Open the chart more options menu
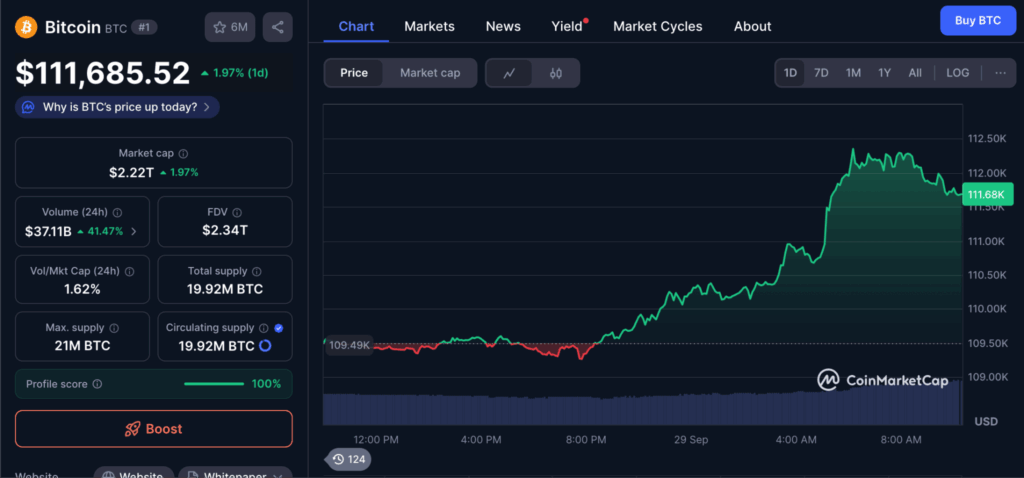Viewport: 1024px width, 478px height. coord(999,73)
